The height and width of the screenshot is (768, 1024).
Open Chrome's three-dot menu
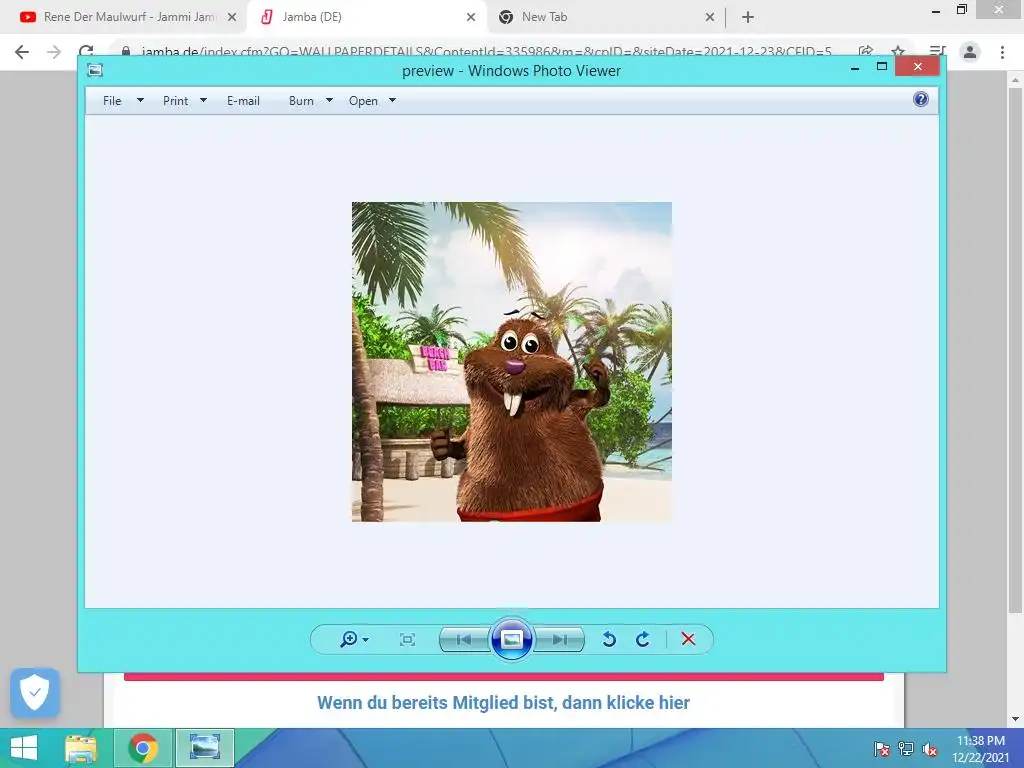point(1002,52)
